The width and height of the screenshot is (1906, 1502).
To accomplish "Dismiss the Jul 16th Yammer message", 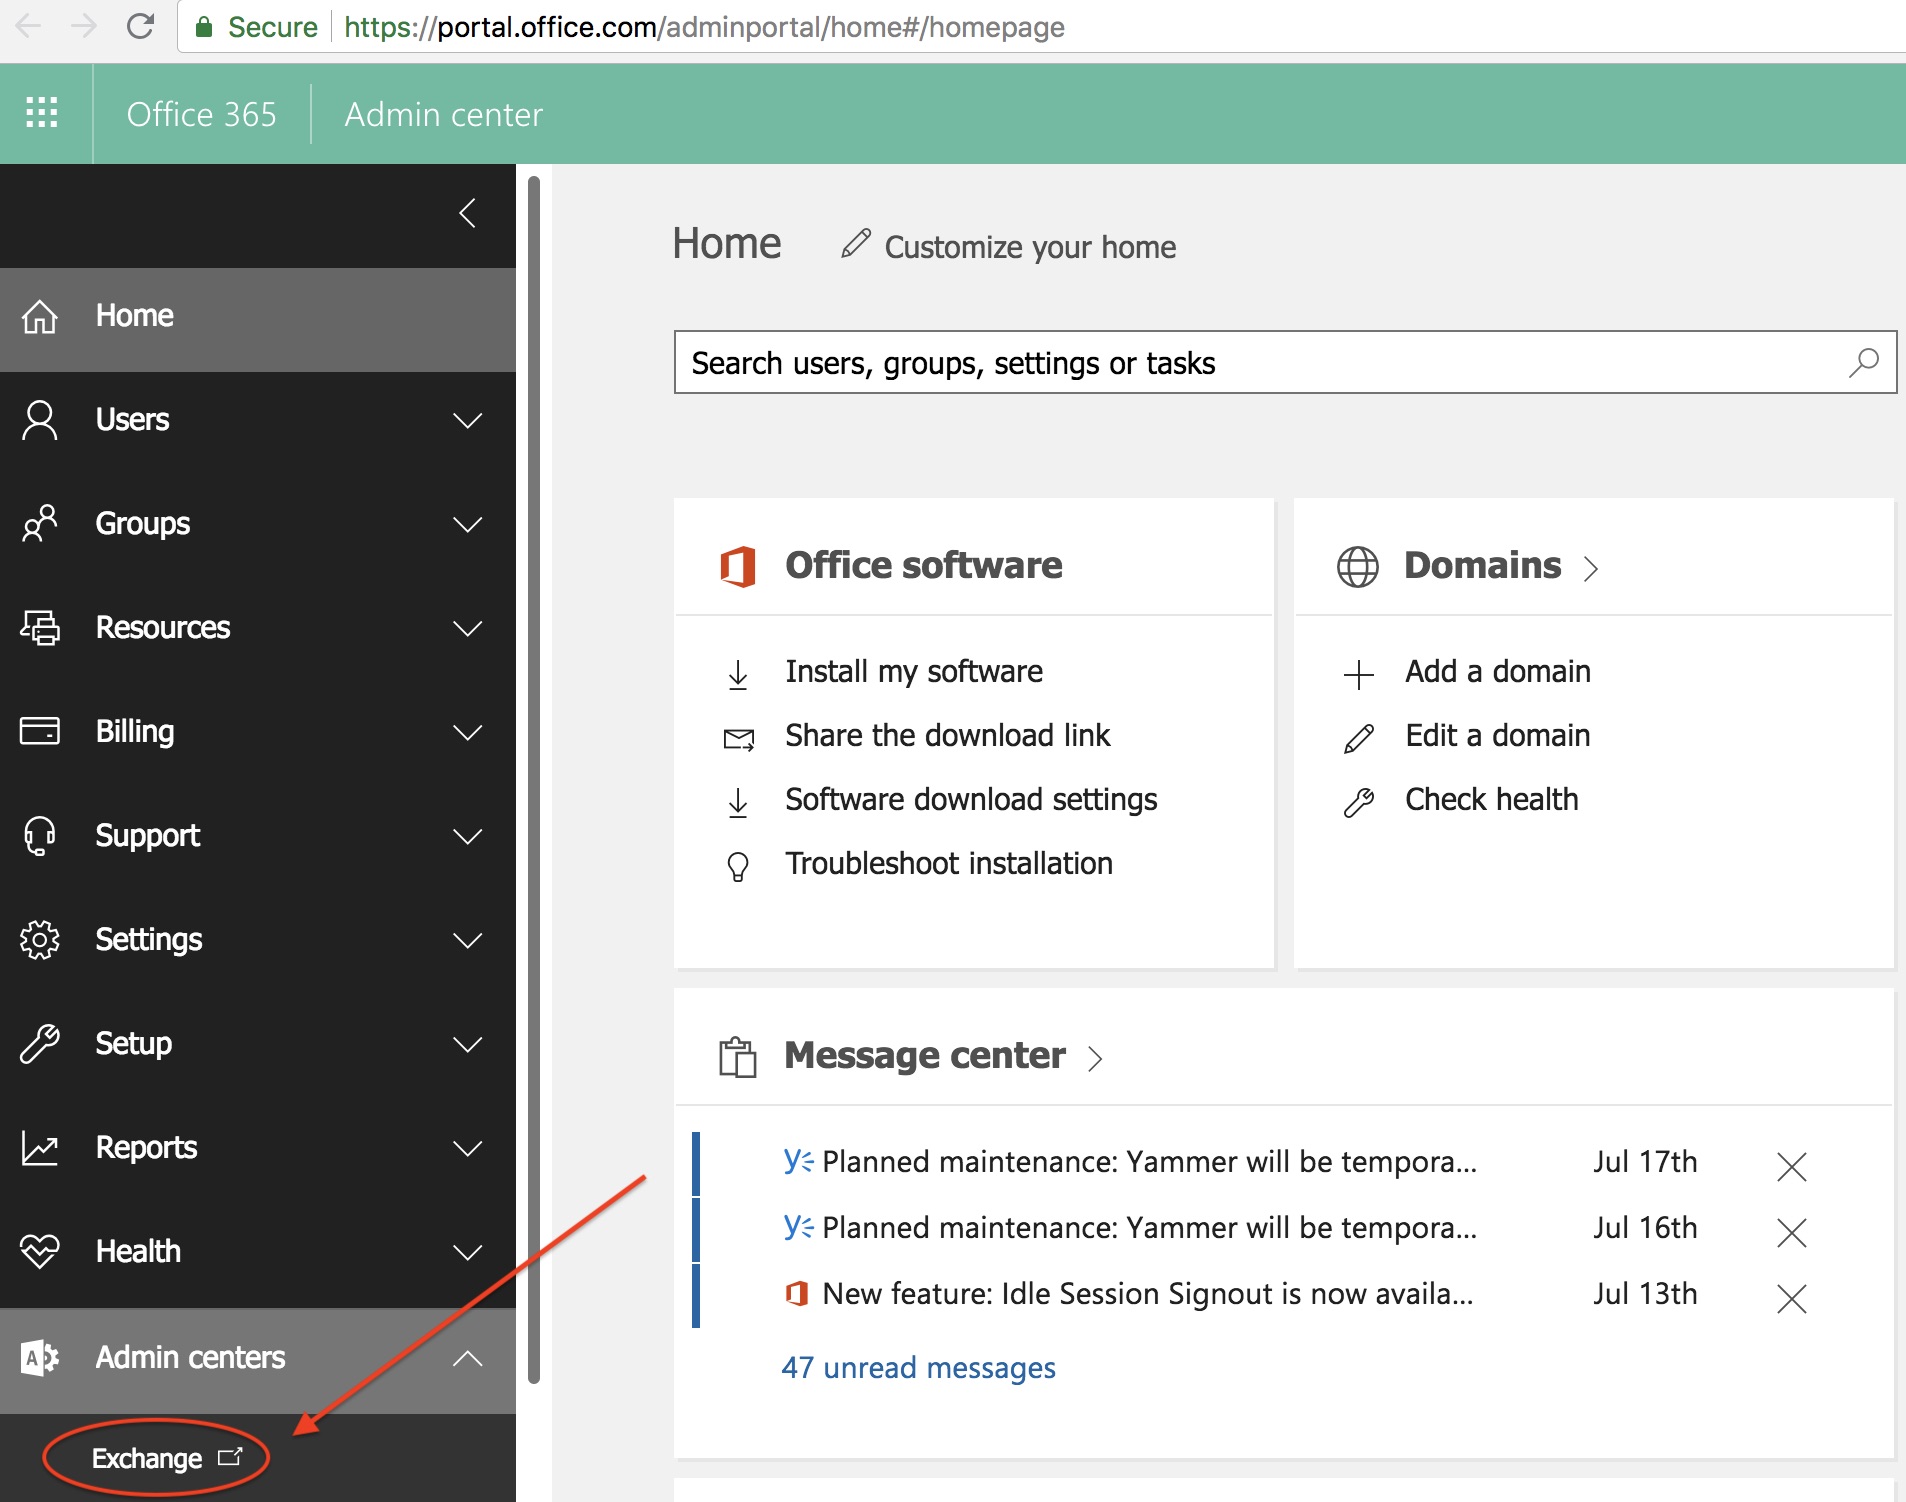I will coord(1792,1232).
